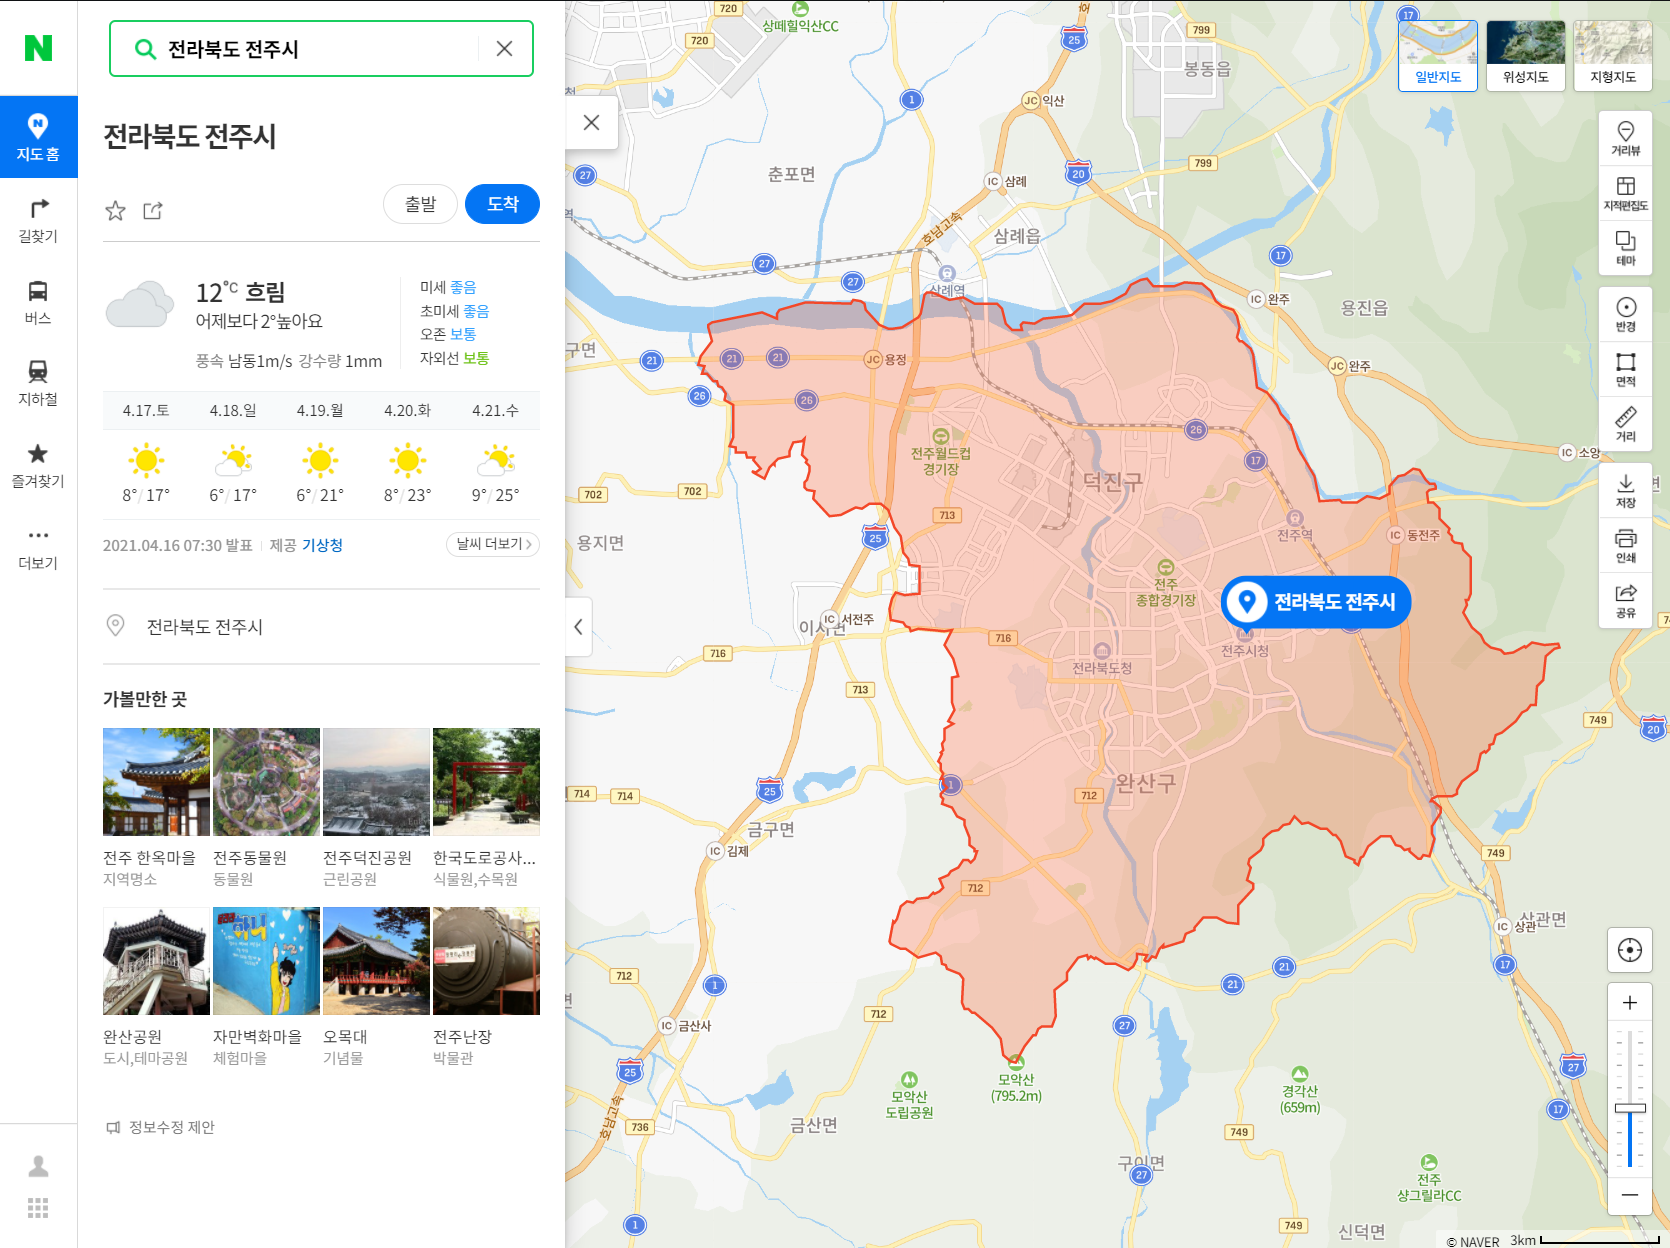Toggle the 지적편집도 cadastral map layer
Viewport: 1670px width, 1248px height.
click(1626, 194)
